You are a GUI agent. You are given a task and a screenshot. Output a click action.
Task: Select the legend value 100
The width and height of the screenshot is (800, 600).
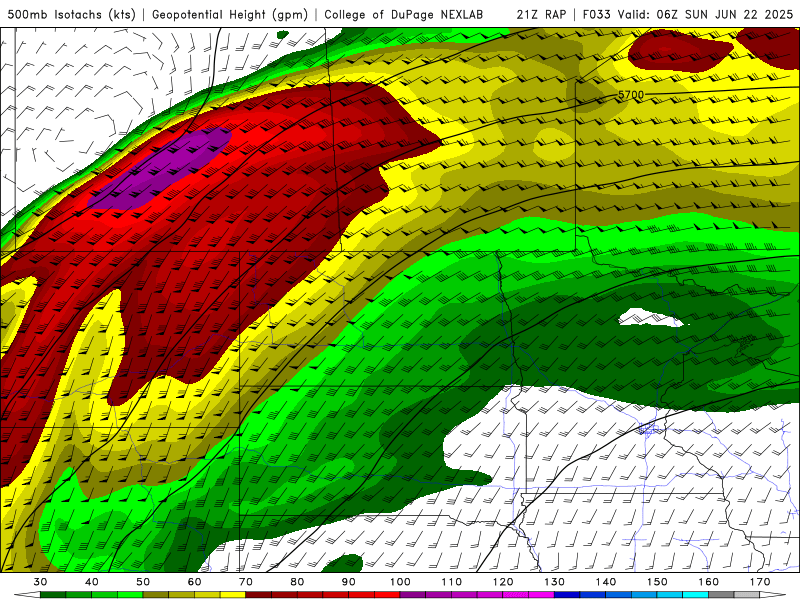coord(401,582)
